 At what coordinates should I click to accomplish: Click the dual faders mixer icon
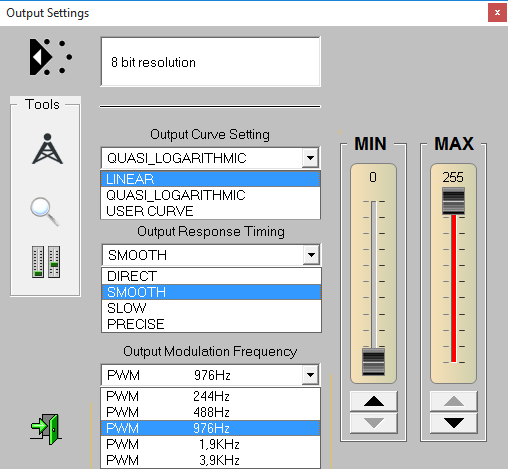46,262
